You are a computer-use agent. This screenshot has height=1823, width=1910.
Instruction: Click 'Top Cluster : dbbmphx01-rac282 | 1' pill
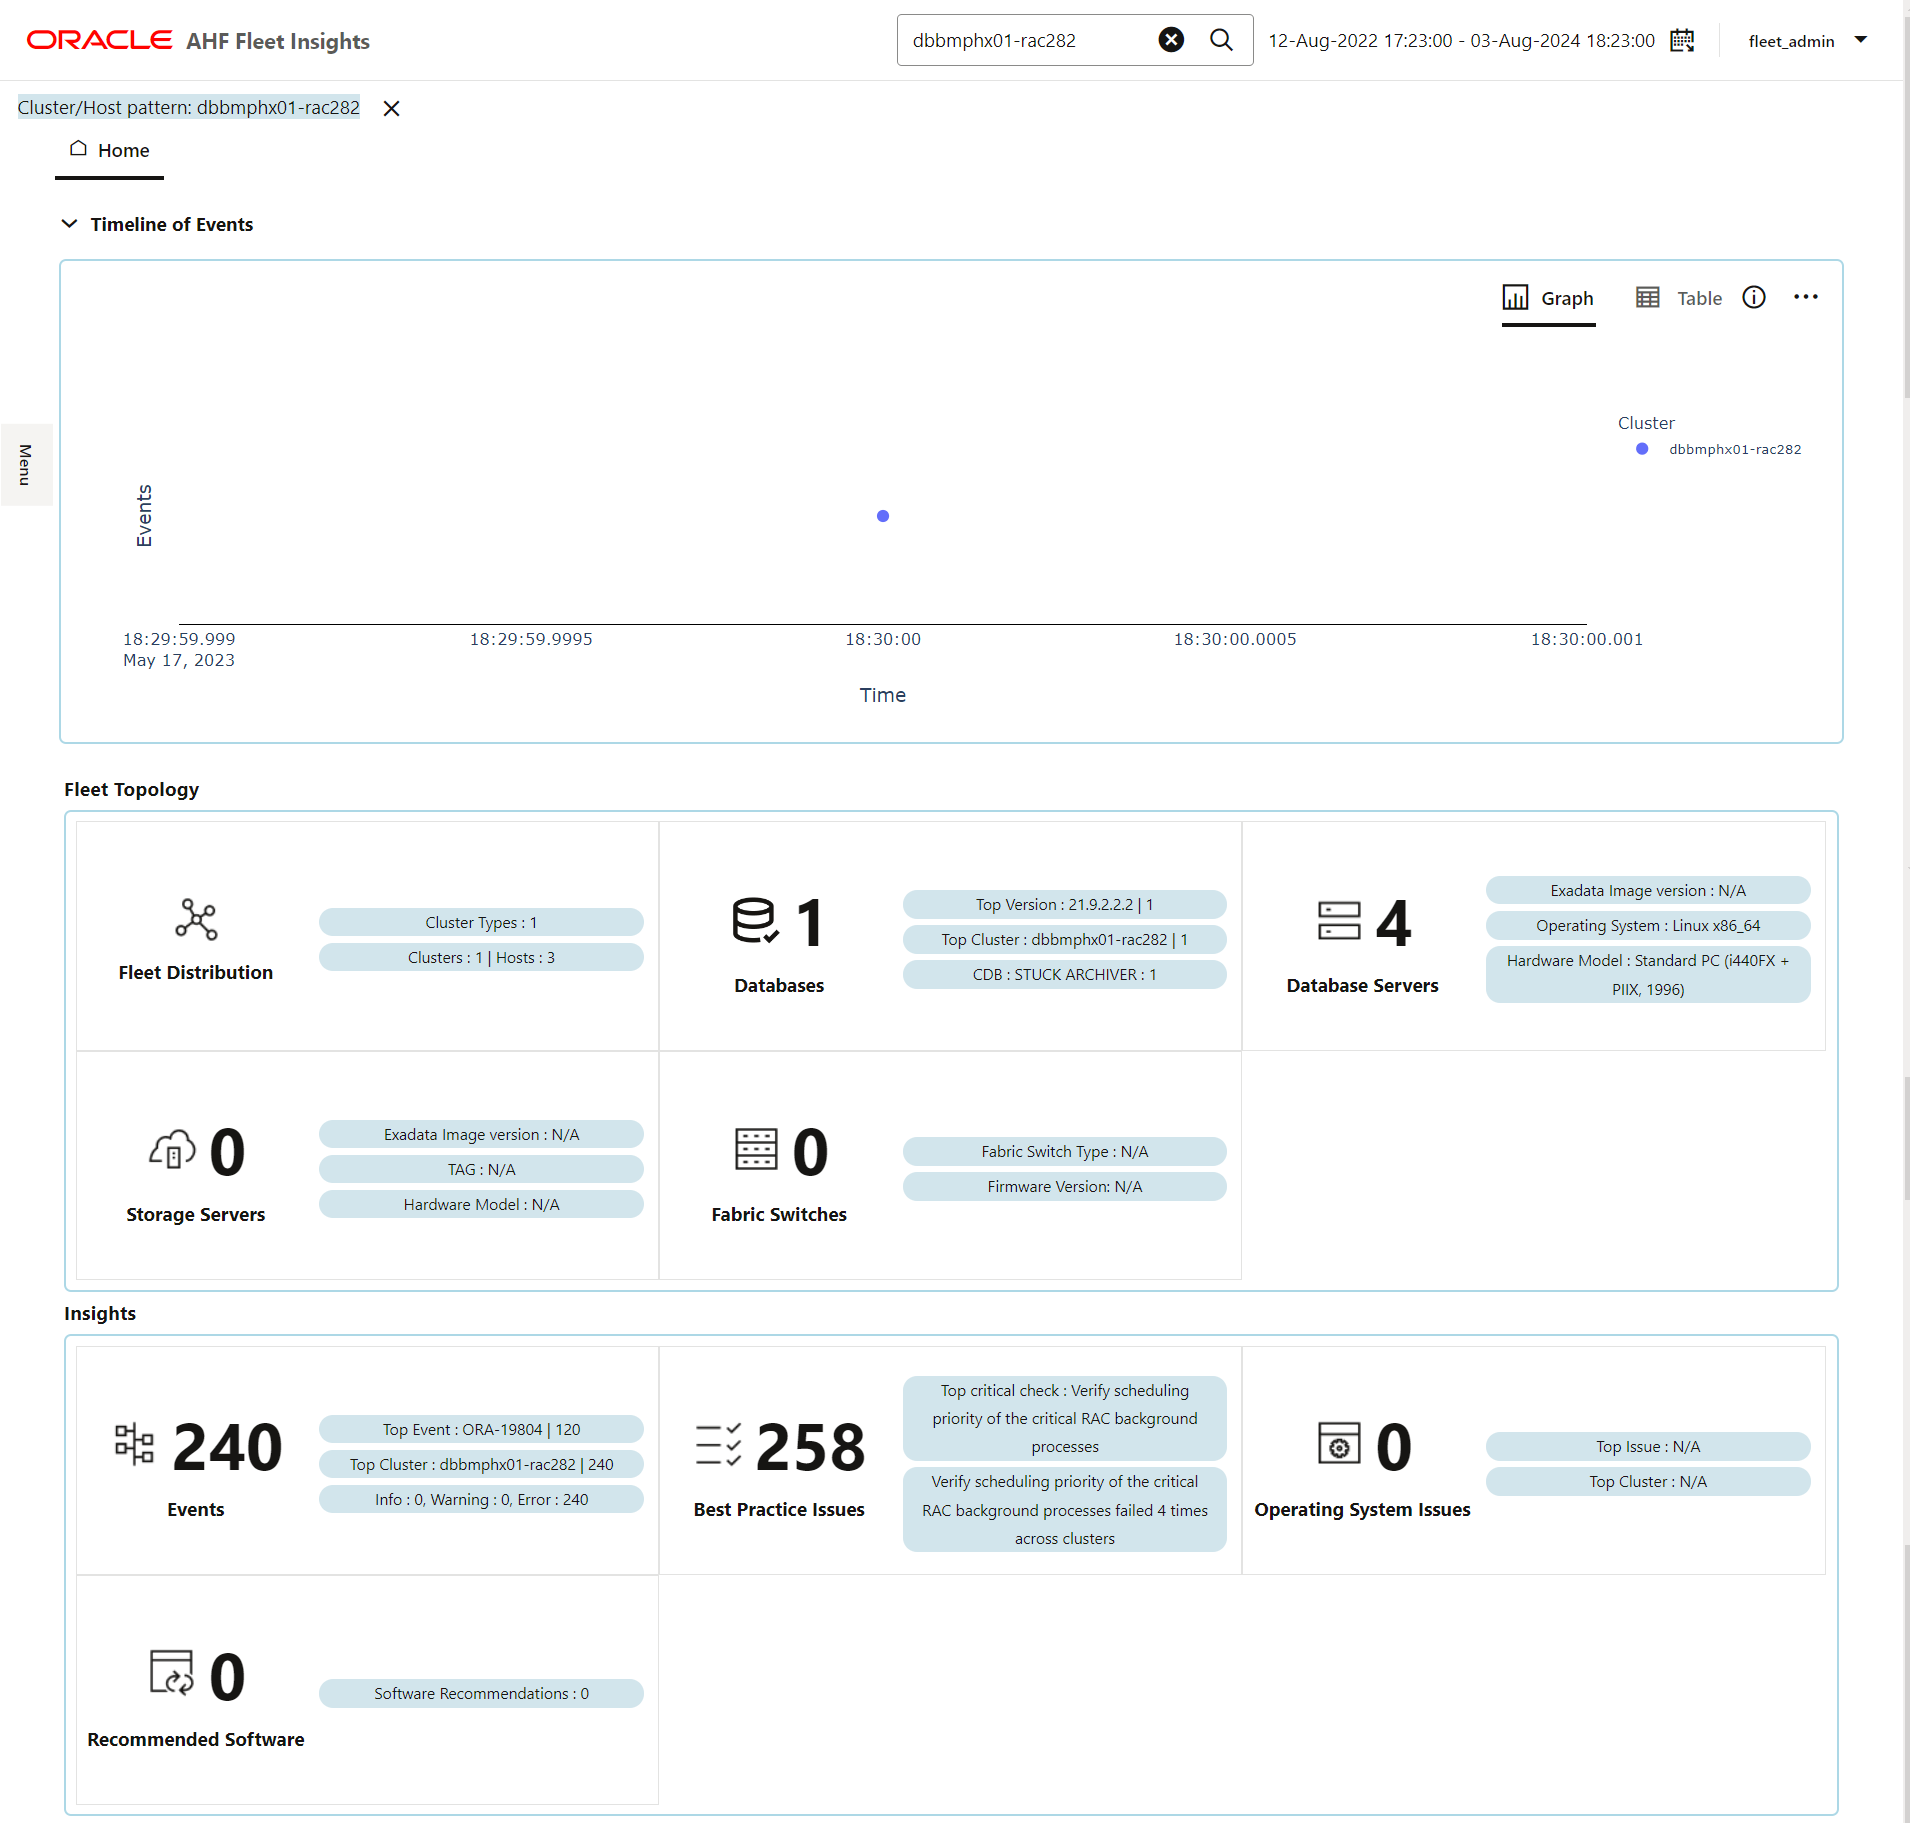(1064, 939)
